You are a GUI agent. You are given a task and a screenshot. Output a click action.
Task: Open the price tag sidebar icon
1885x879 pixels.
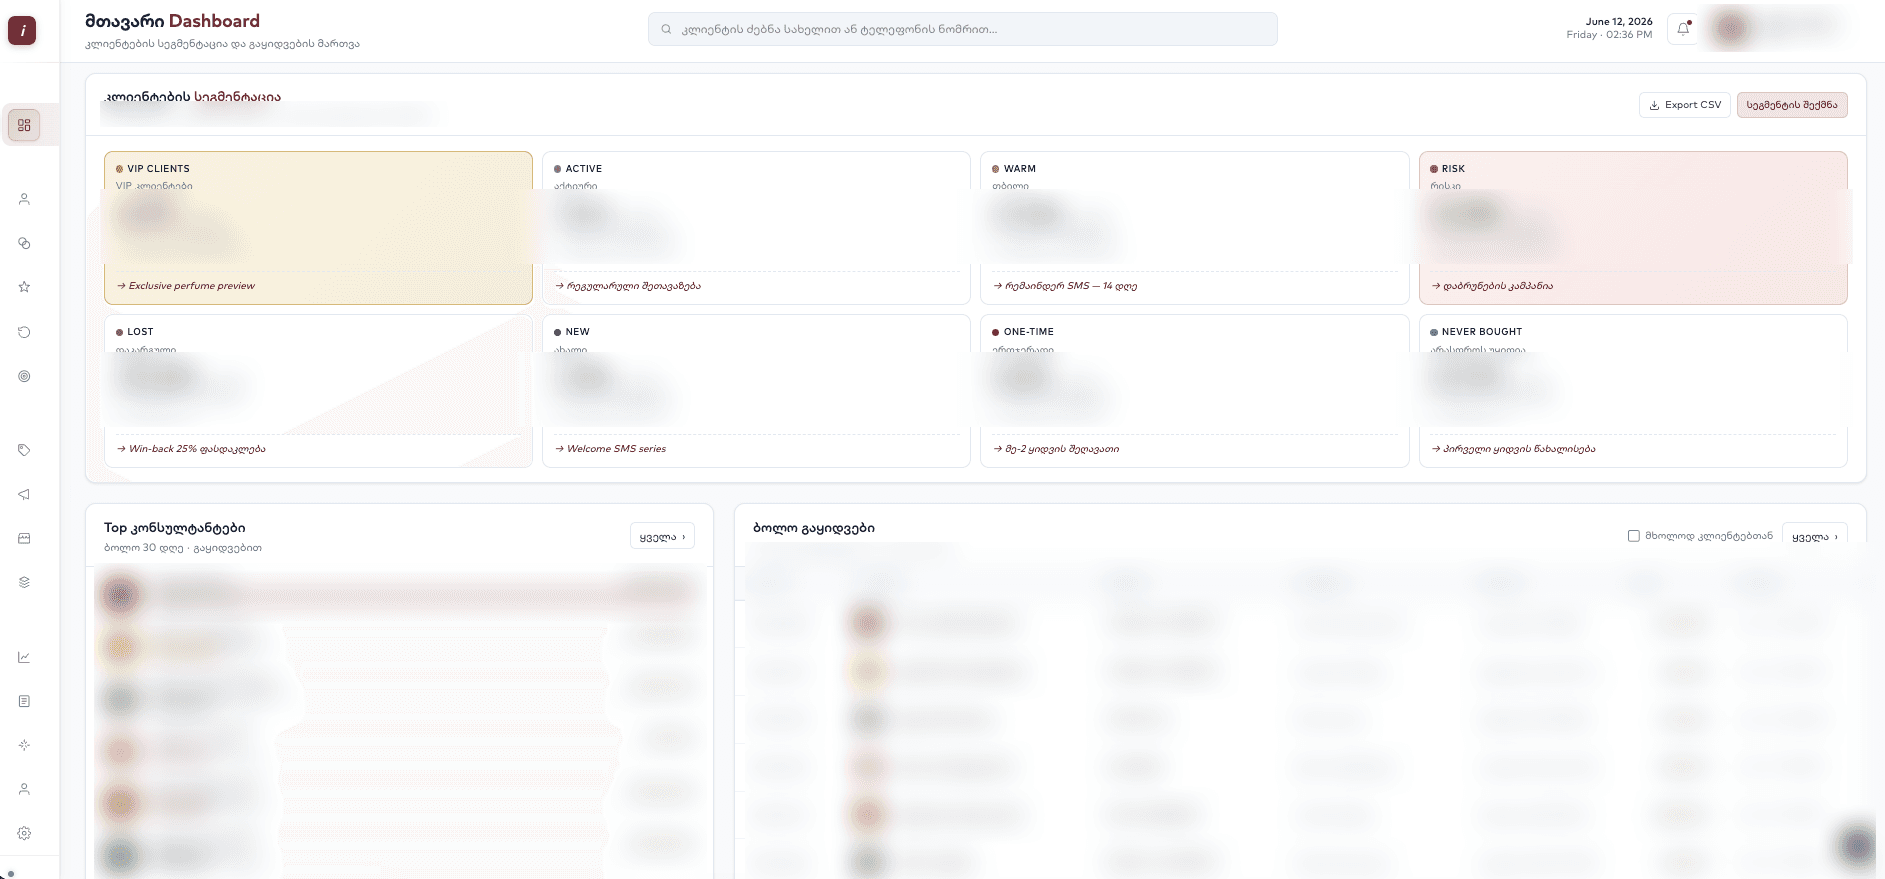click(24, 450)
